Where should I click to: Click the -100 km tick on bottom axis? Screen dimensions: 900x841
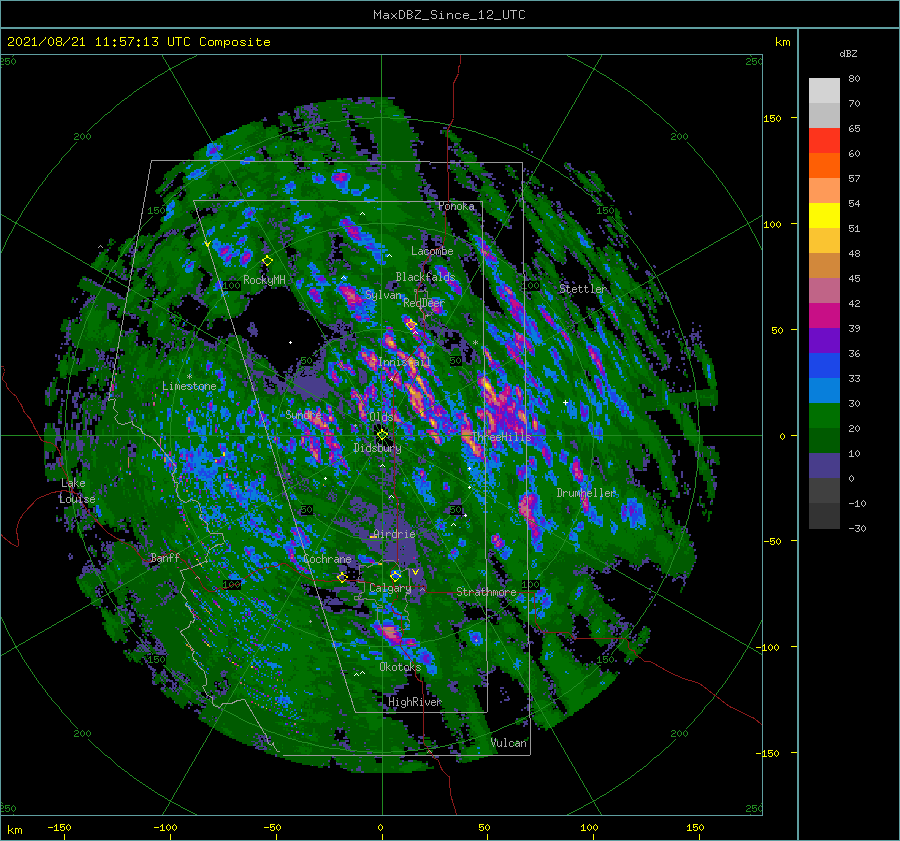pyautogui.click(x=165, y=828)
